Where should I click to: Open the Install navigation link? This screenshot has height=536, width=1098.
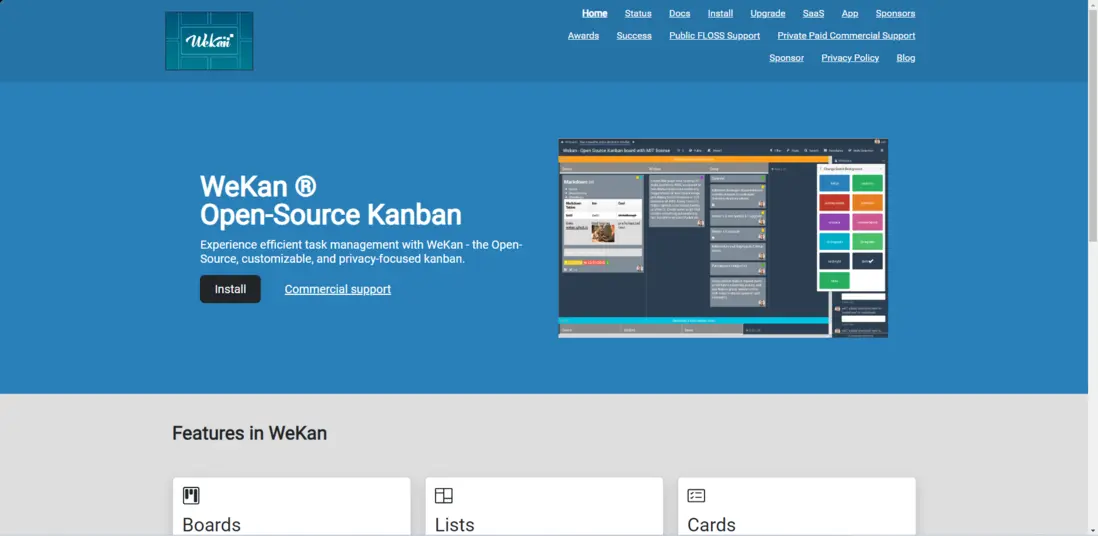pos(721,13)
